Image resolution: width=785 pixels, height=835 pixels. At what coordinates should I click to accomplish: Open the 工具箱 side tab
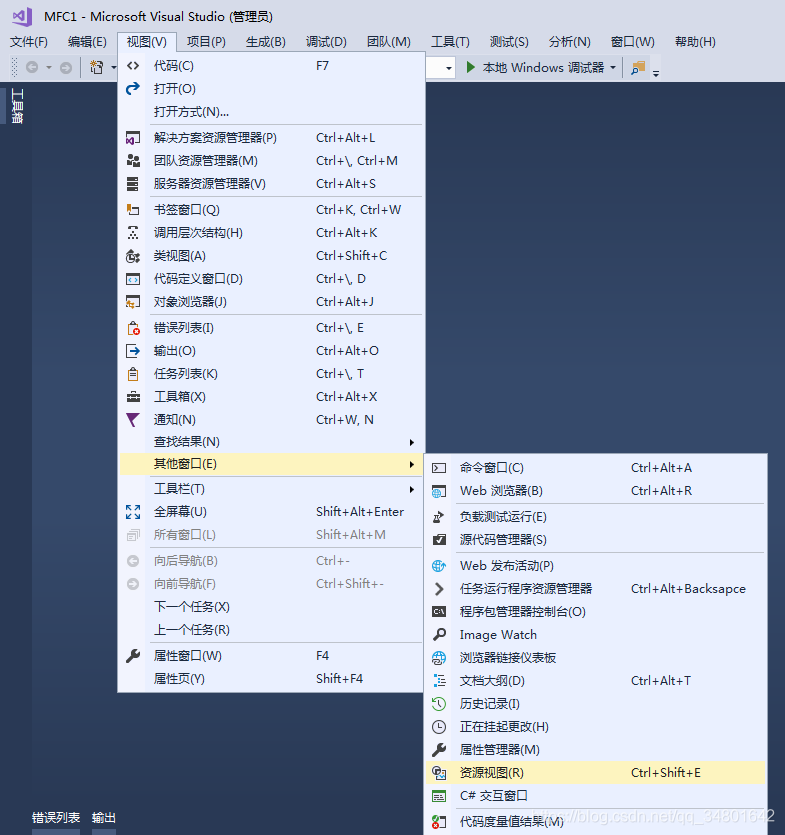click(17, 106)
